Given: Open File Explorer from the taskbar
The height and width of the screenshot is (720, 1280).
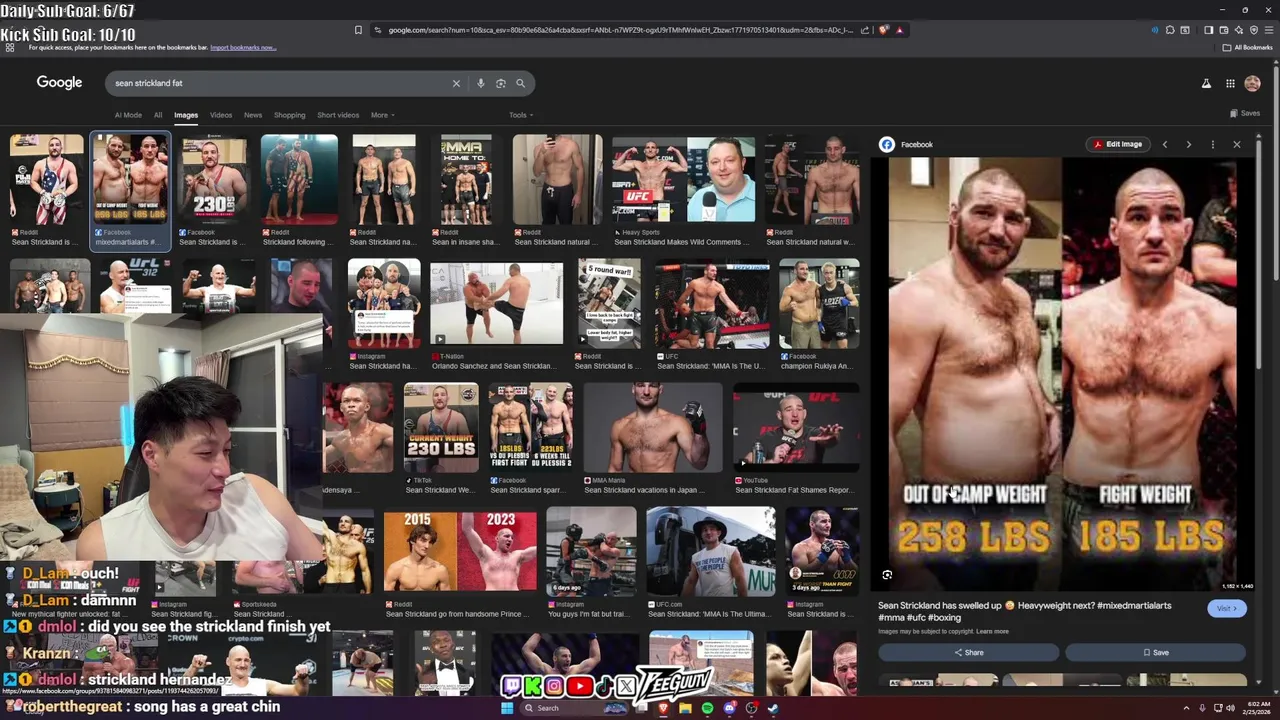Looking at the screenshot, I should pyautogui.click(x=685, y=708).
